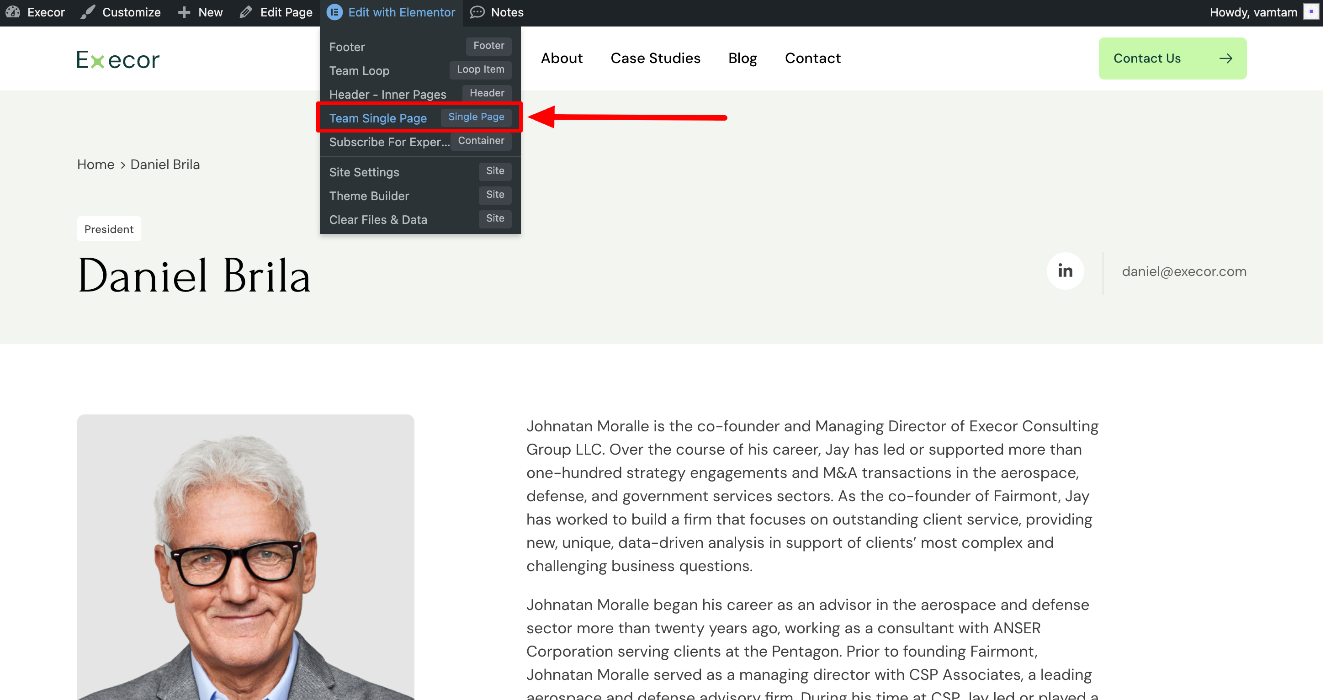Click the plus icon next to New
The image size is (1323, 700).
[x=184, y=12]
